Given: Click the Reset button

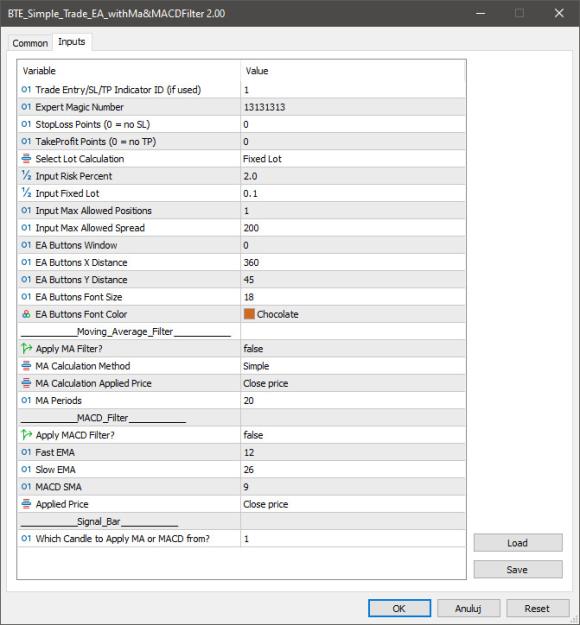Looking at the screenshot, I should point(537,608).
